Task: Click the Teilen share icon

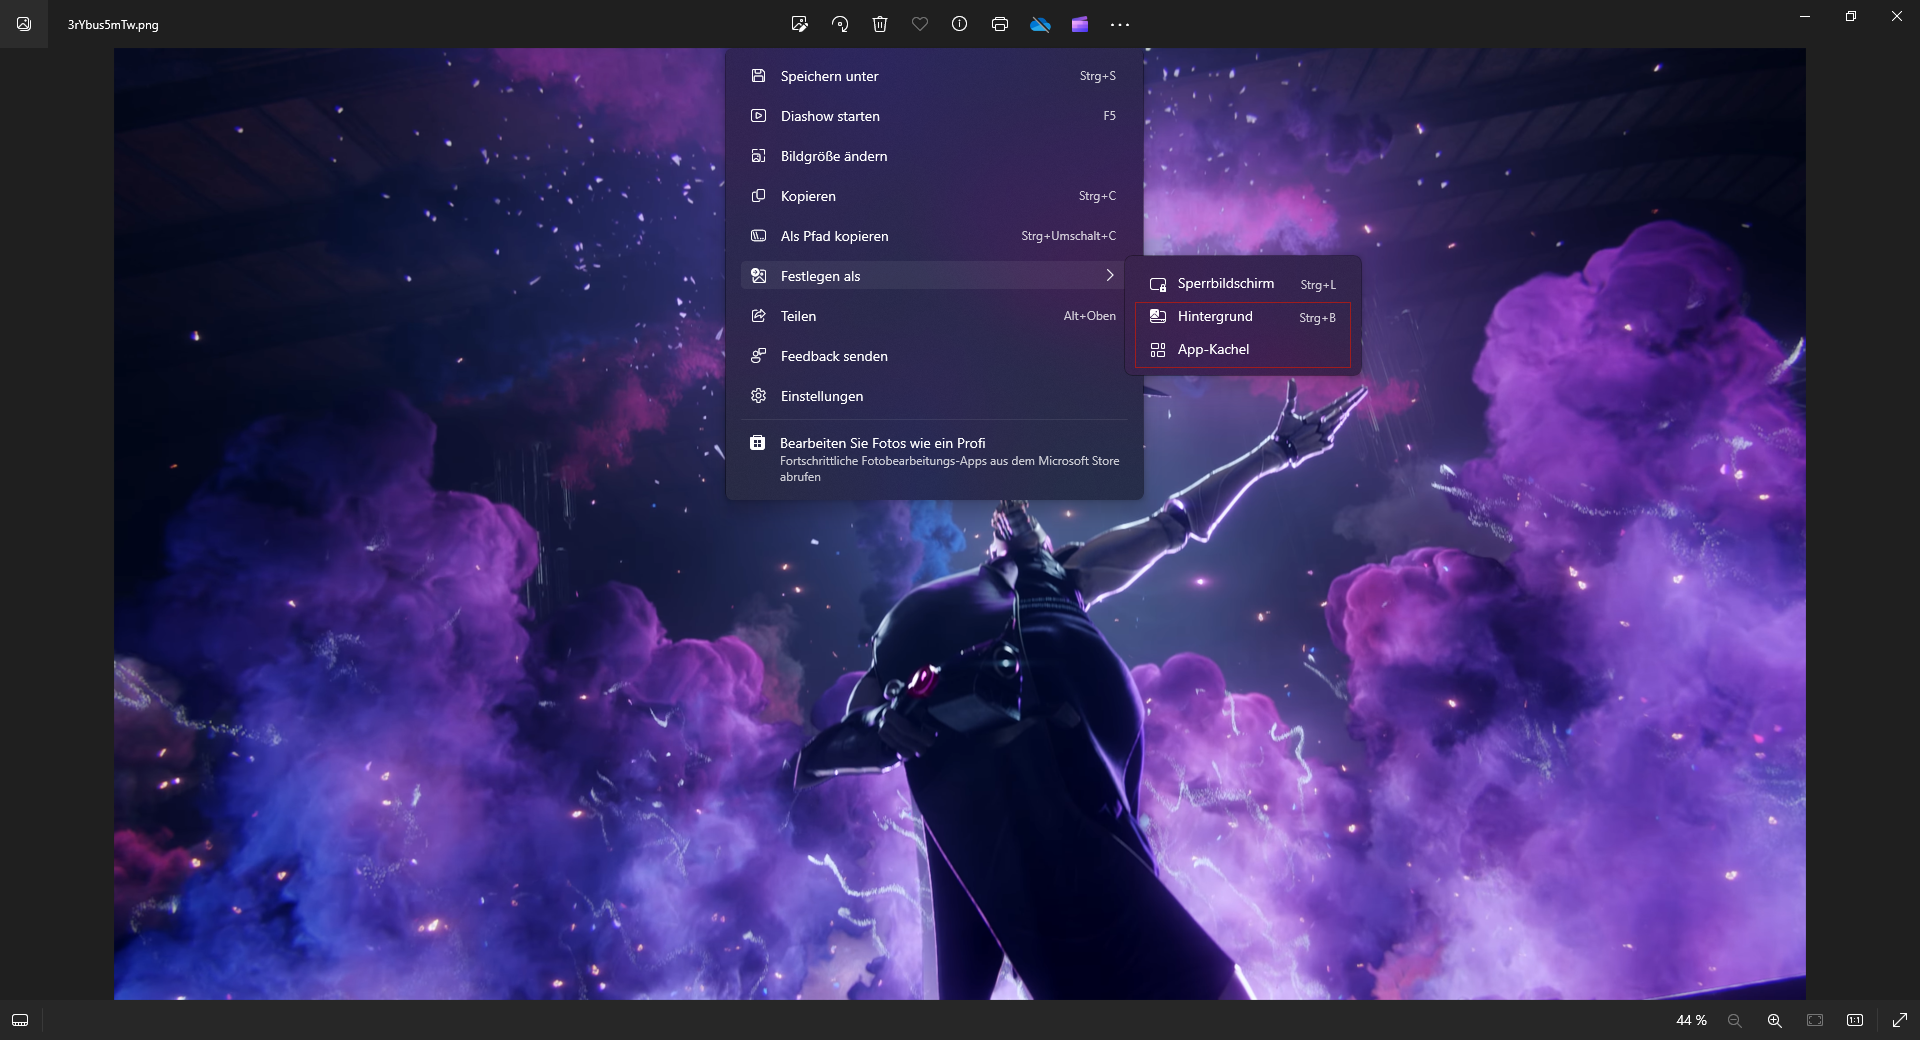Action: (759, 316)
